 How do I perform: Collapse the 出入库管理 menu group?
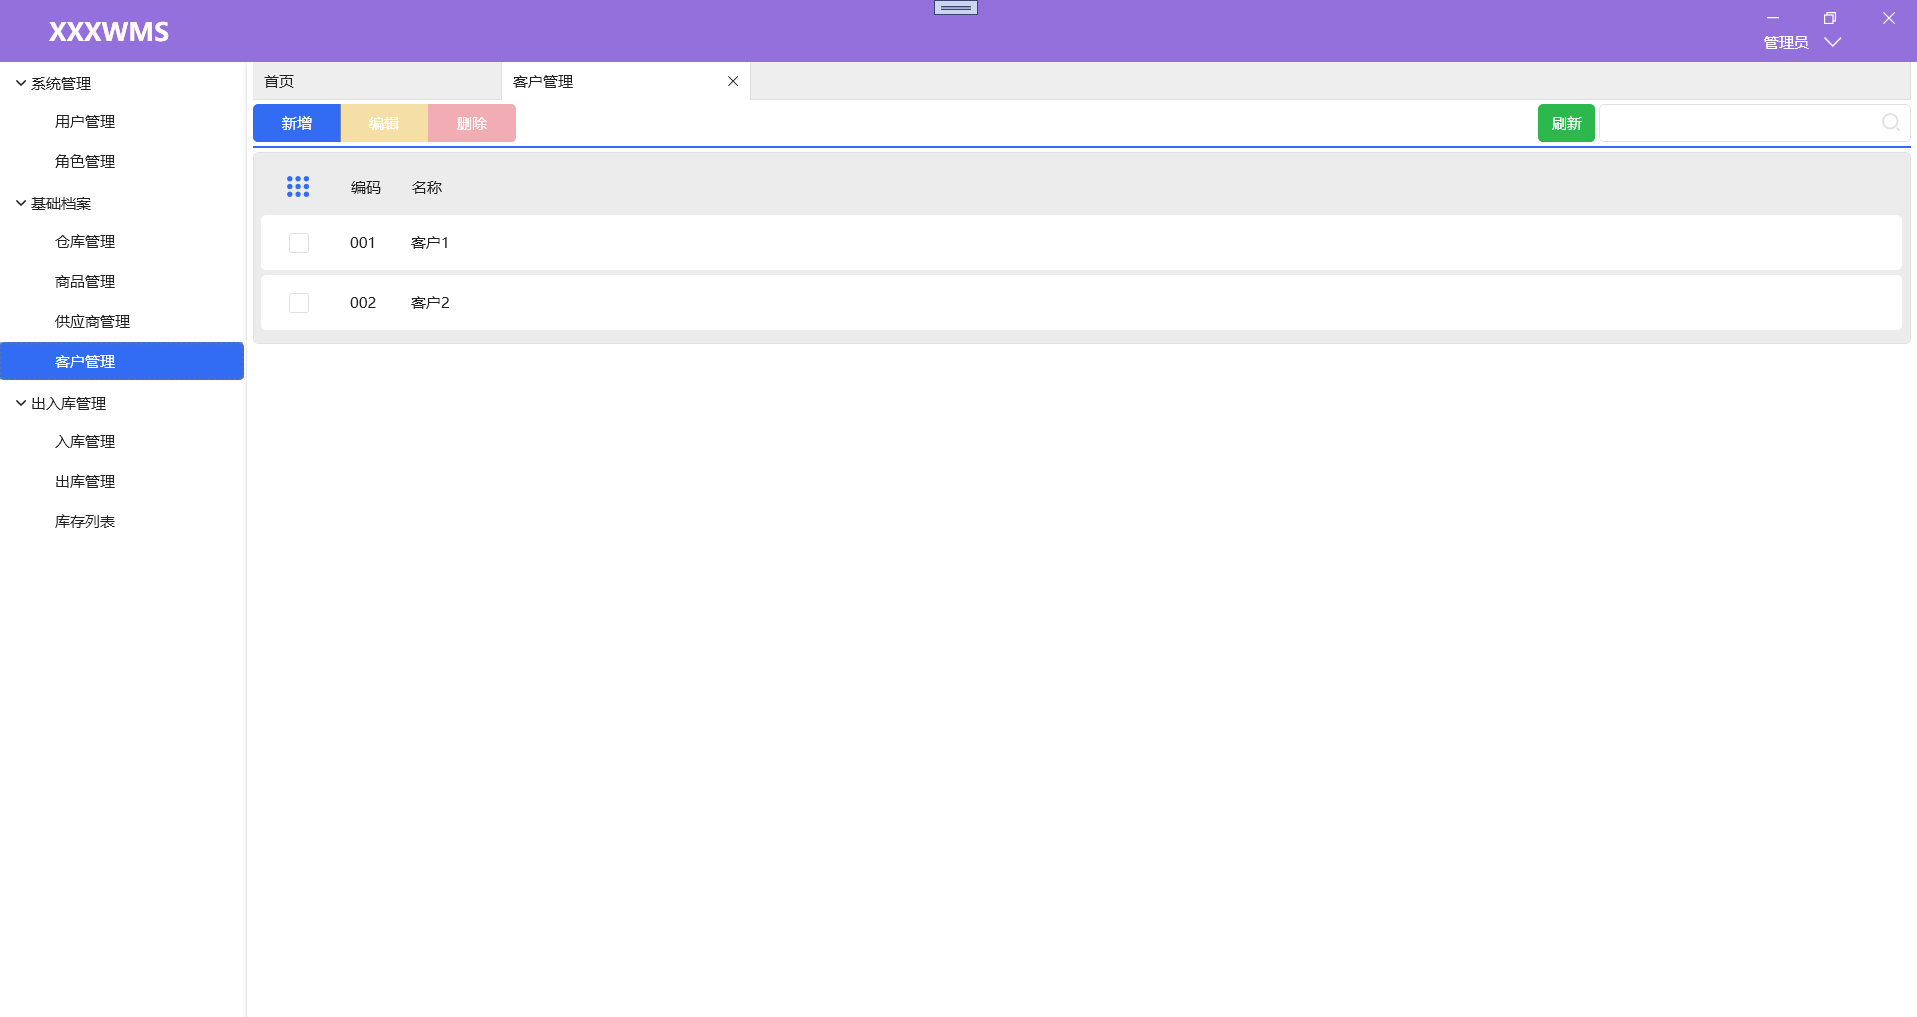[x=21, y=403]
